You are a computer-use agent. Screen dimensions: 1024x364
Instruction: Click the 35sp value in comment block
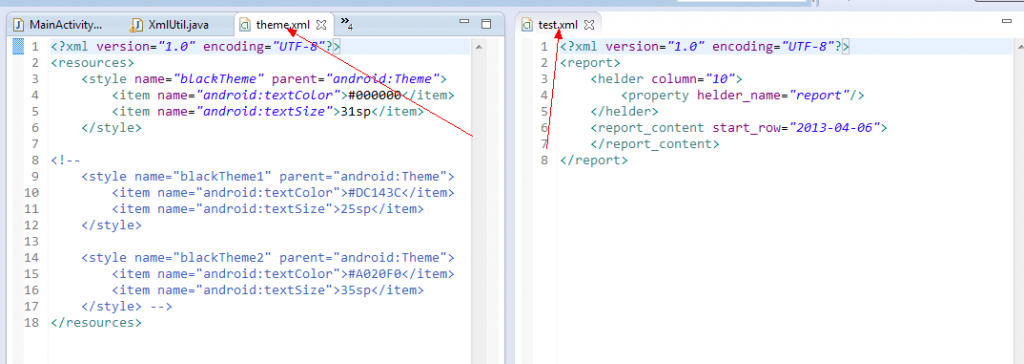coord(355,290)
